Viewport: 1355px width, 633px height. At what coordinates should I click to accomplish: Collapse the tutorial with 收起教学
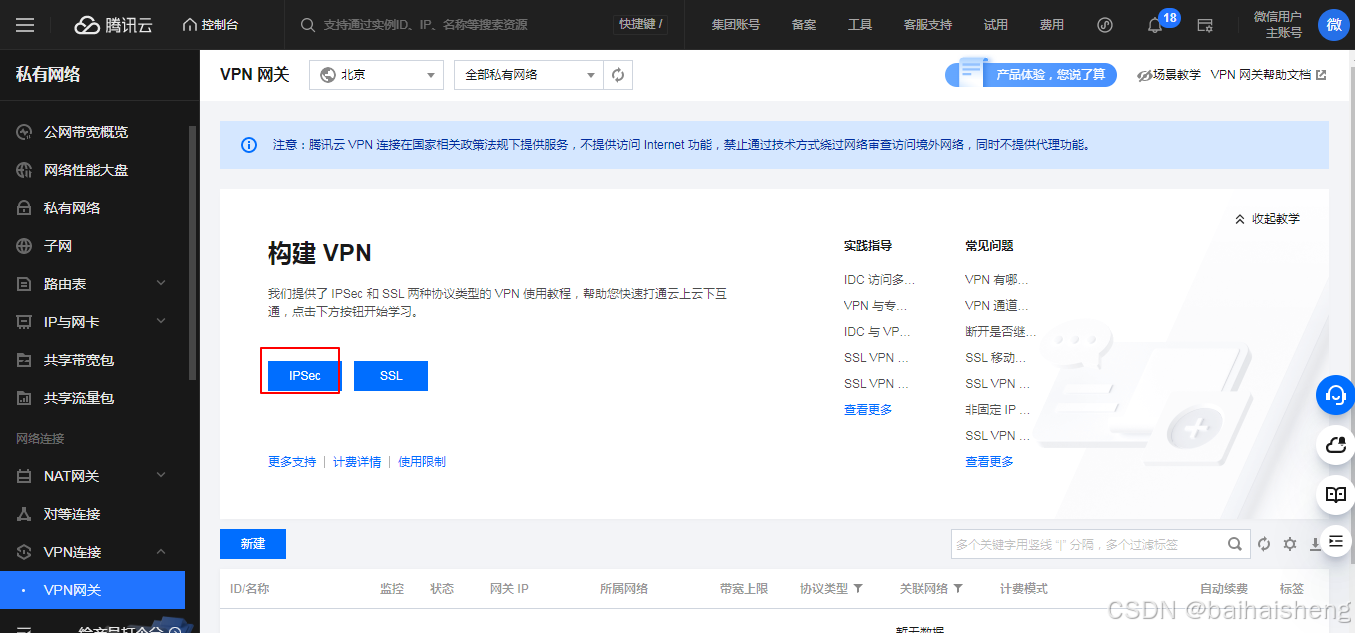click(1267, 218)
